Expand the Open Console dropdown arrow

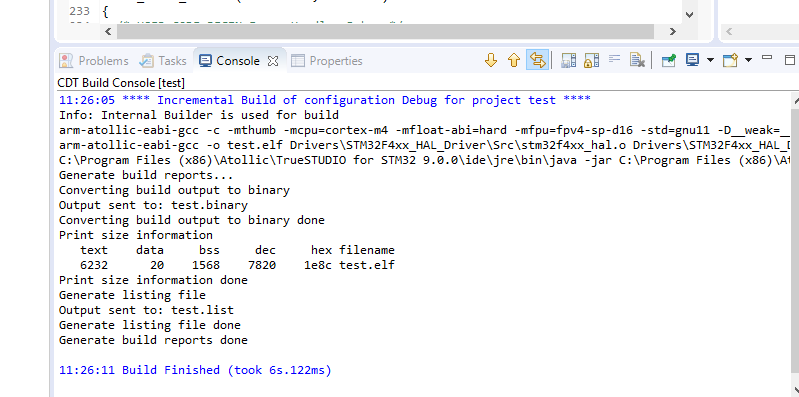tap(748, 60)
